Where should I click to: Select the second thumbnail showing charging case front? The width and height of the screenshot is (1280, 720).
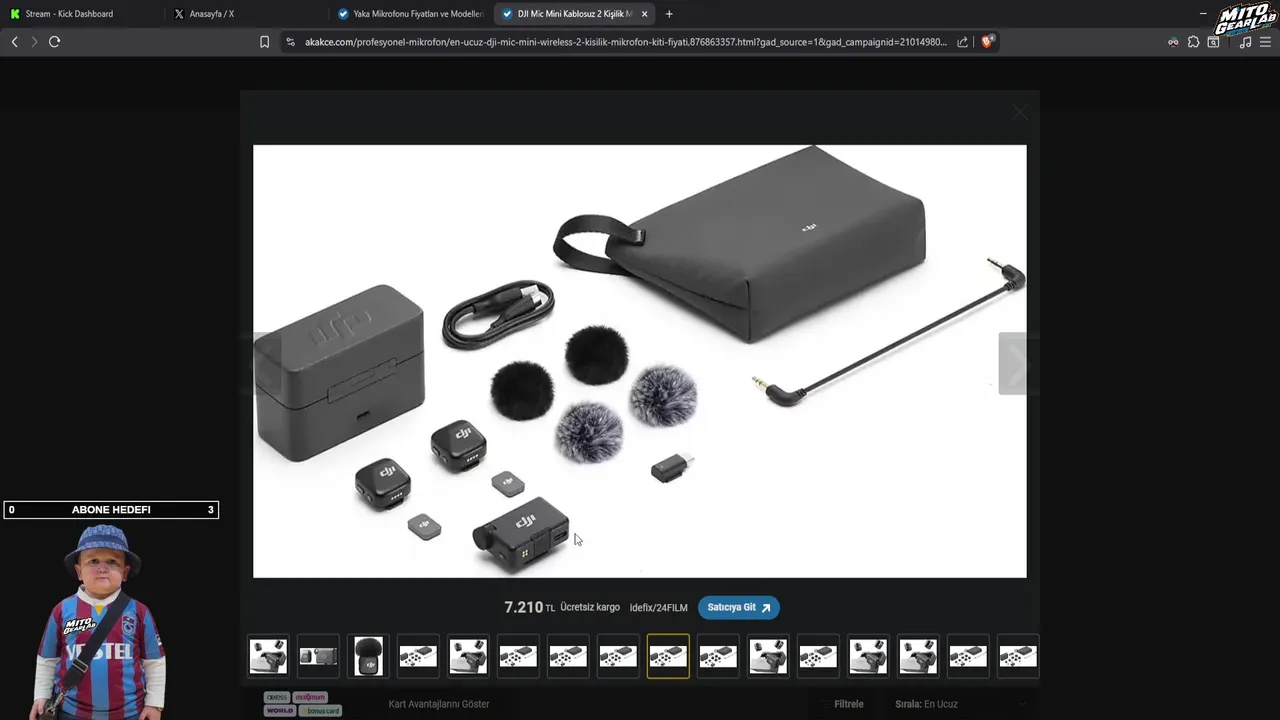318,656
